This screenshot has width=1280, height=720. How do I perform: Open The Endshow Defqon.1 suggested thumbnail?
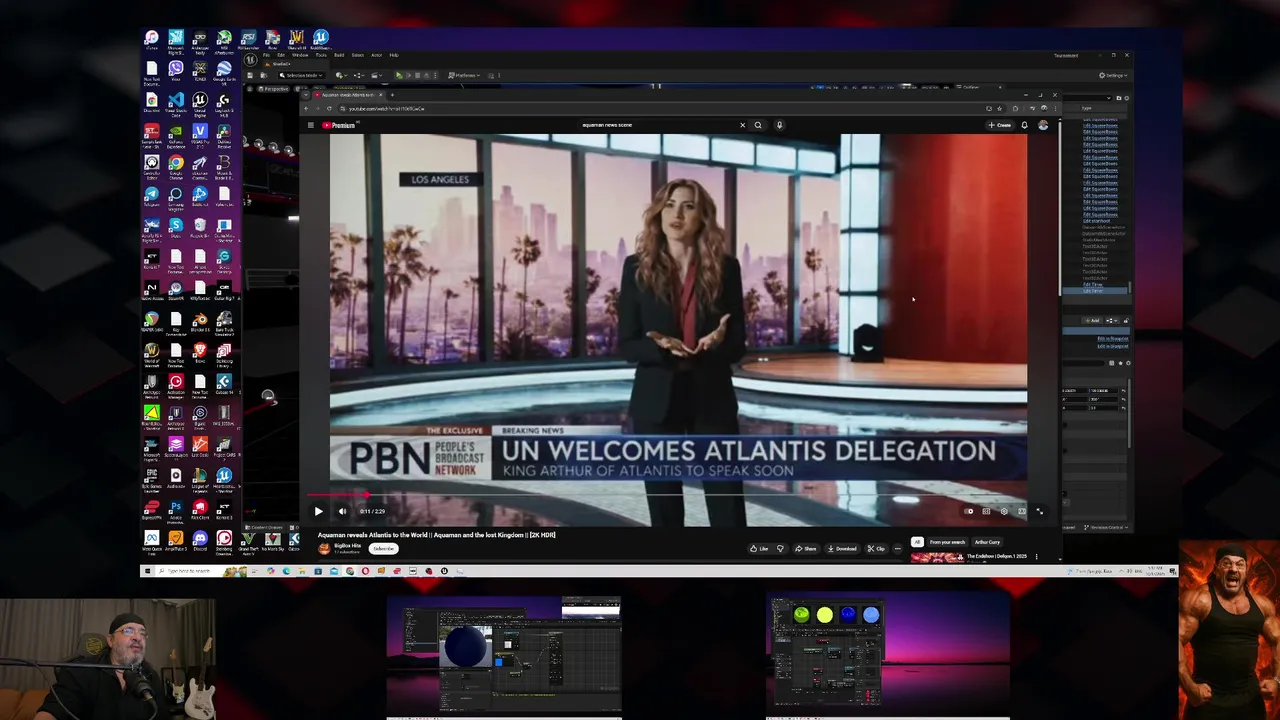[x=937, y=557]
